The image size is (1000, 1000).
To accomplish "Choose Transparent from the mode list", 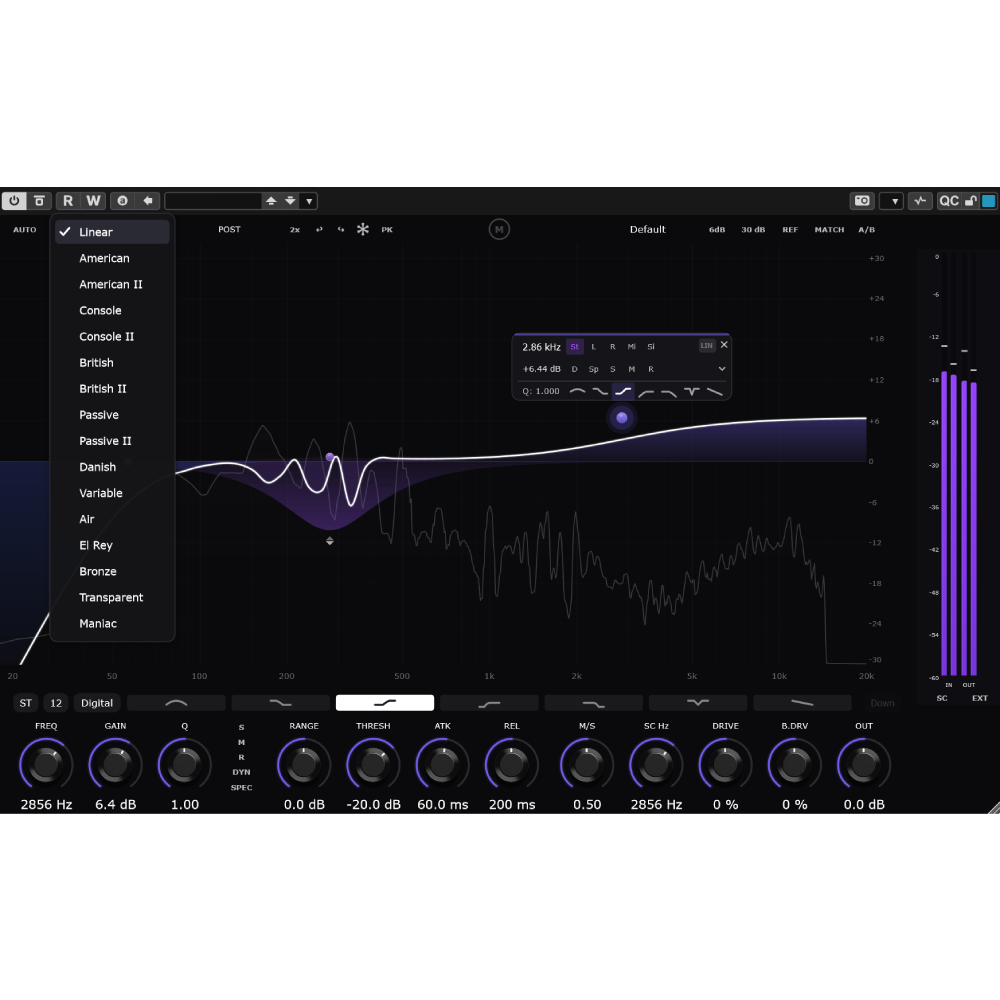I will [x=111, y=598].
